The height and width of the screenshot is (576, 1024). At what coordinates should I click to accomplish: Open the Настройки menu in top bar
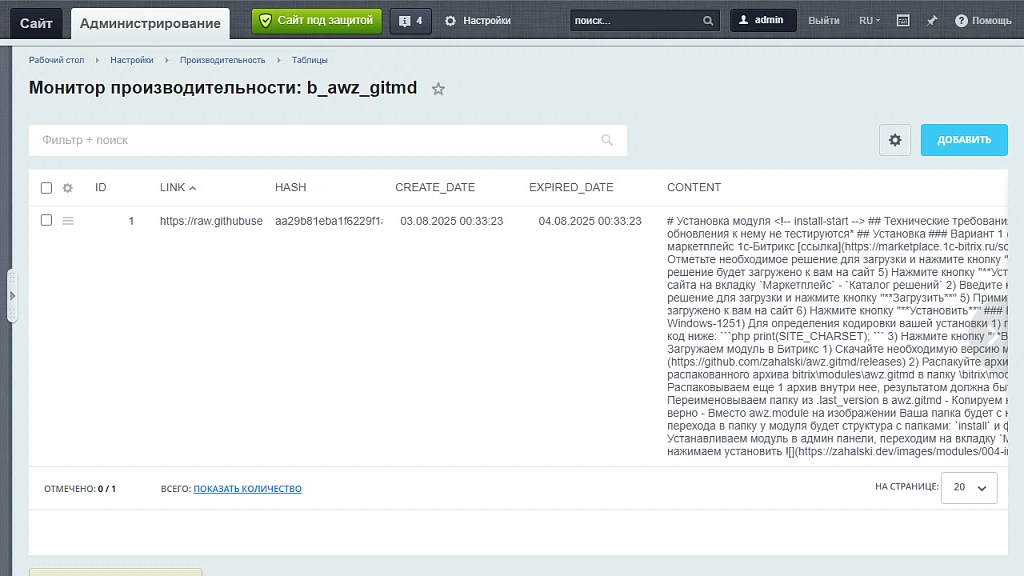478,21
